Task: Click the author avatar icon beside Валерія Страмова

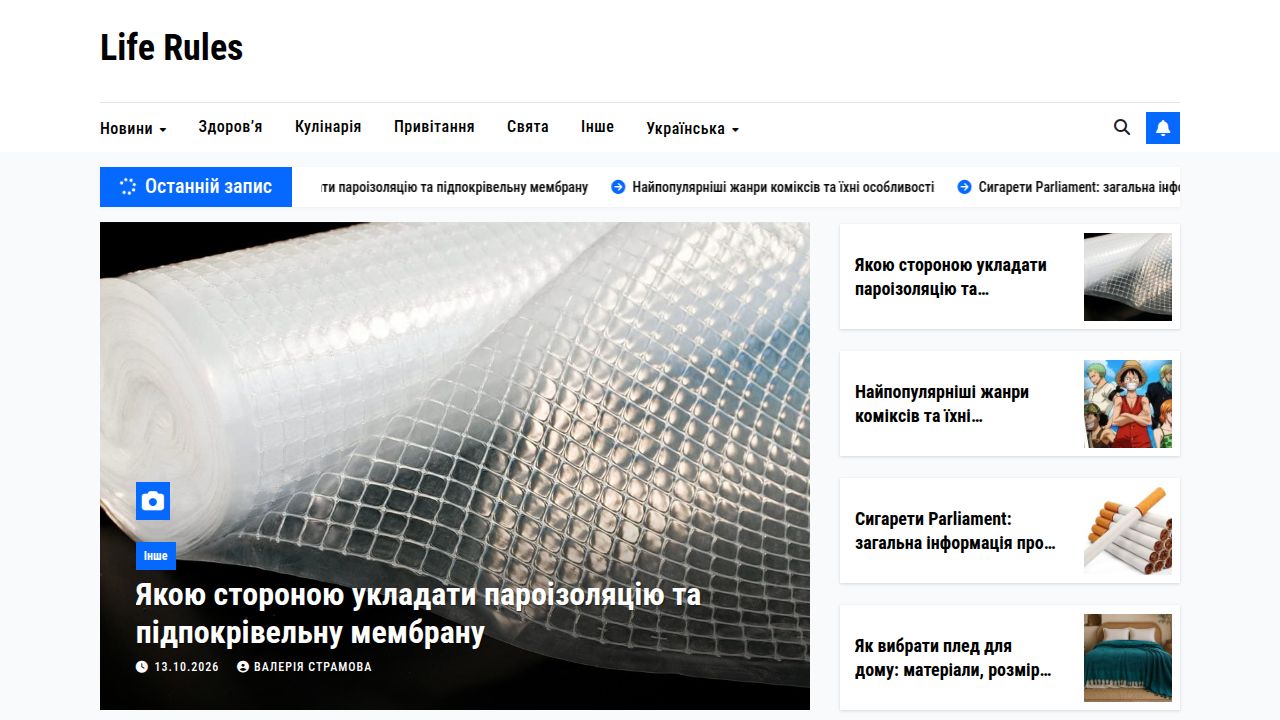Action: pyautogui.click(x=243, y=667)
